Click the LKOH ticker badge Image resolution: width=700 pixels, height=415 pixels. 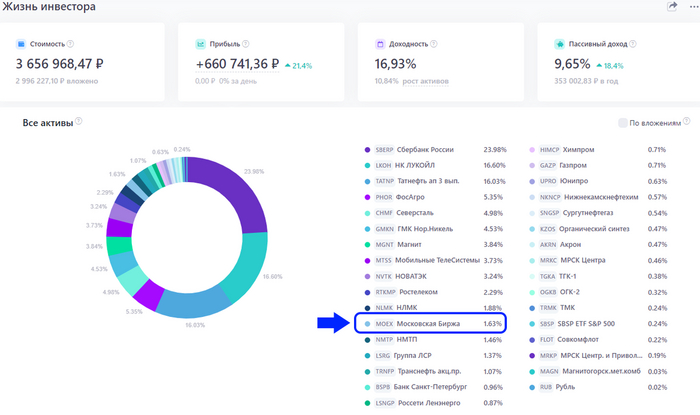(x=384, y=165)
